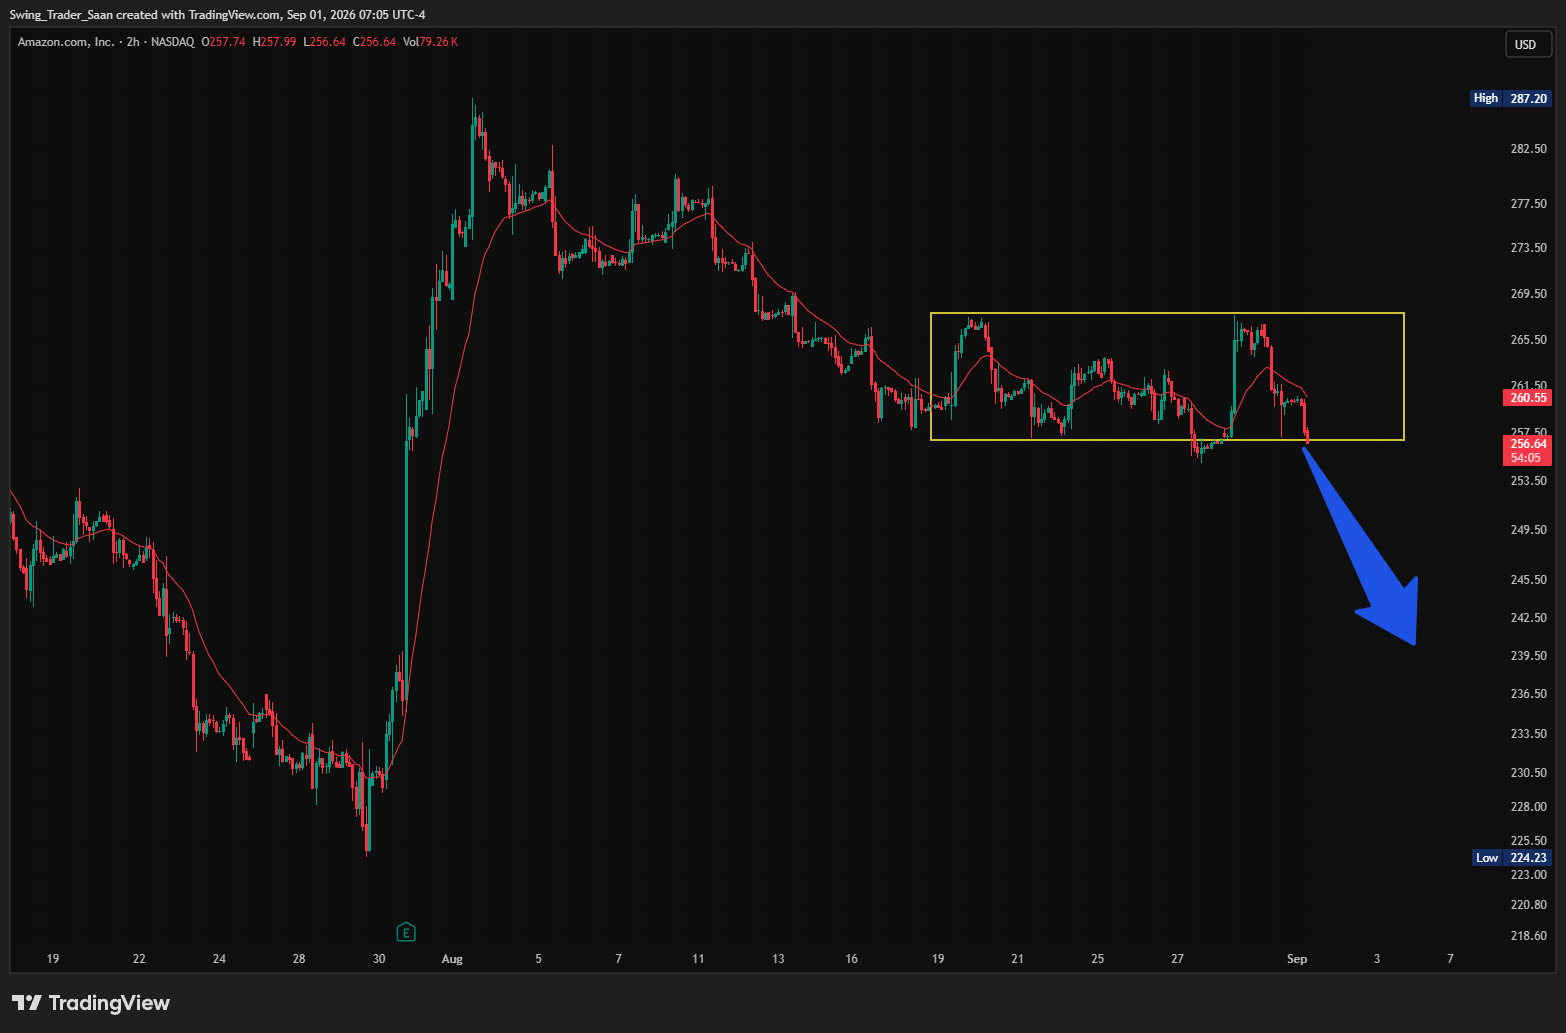
Task: Select the red 260.55 moving average label
Action: [x=1528, y=397]
